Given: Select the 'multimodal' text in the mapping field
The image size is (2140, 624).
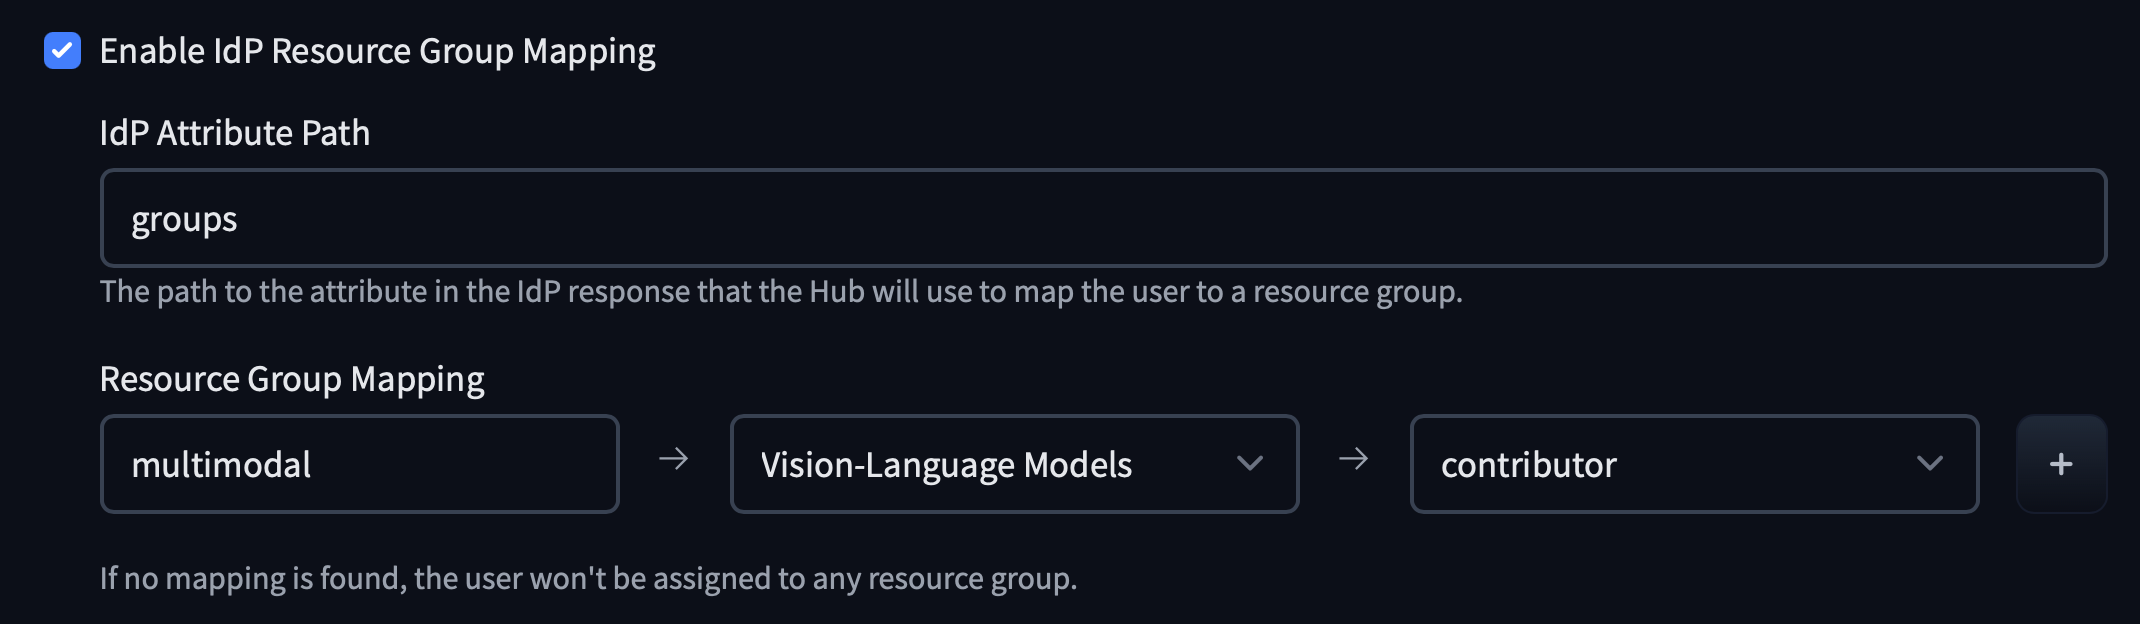Looking at the screenshot, I should coord(221,465).
